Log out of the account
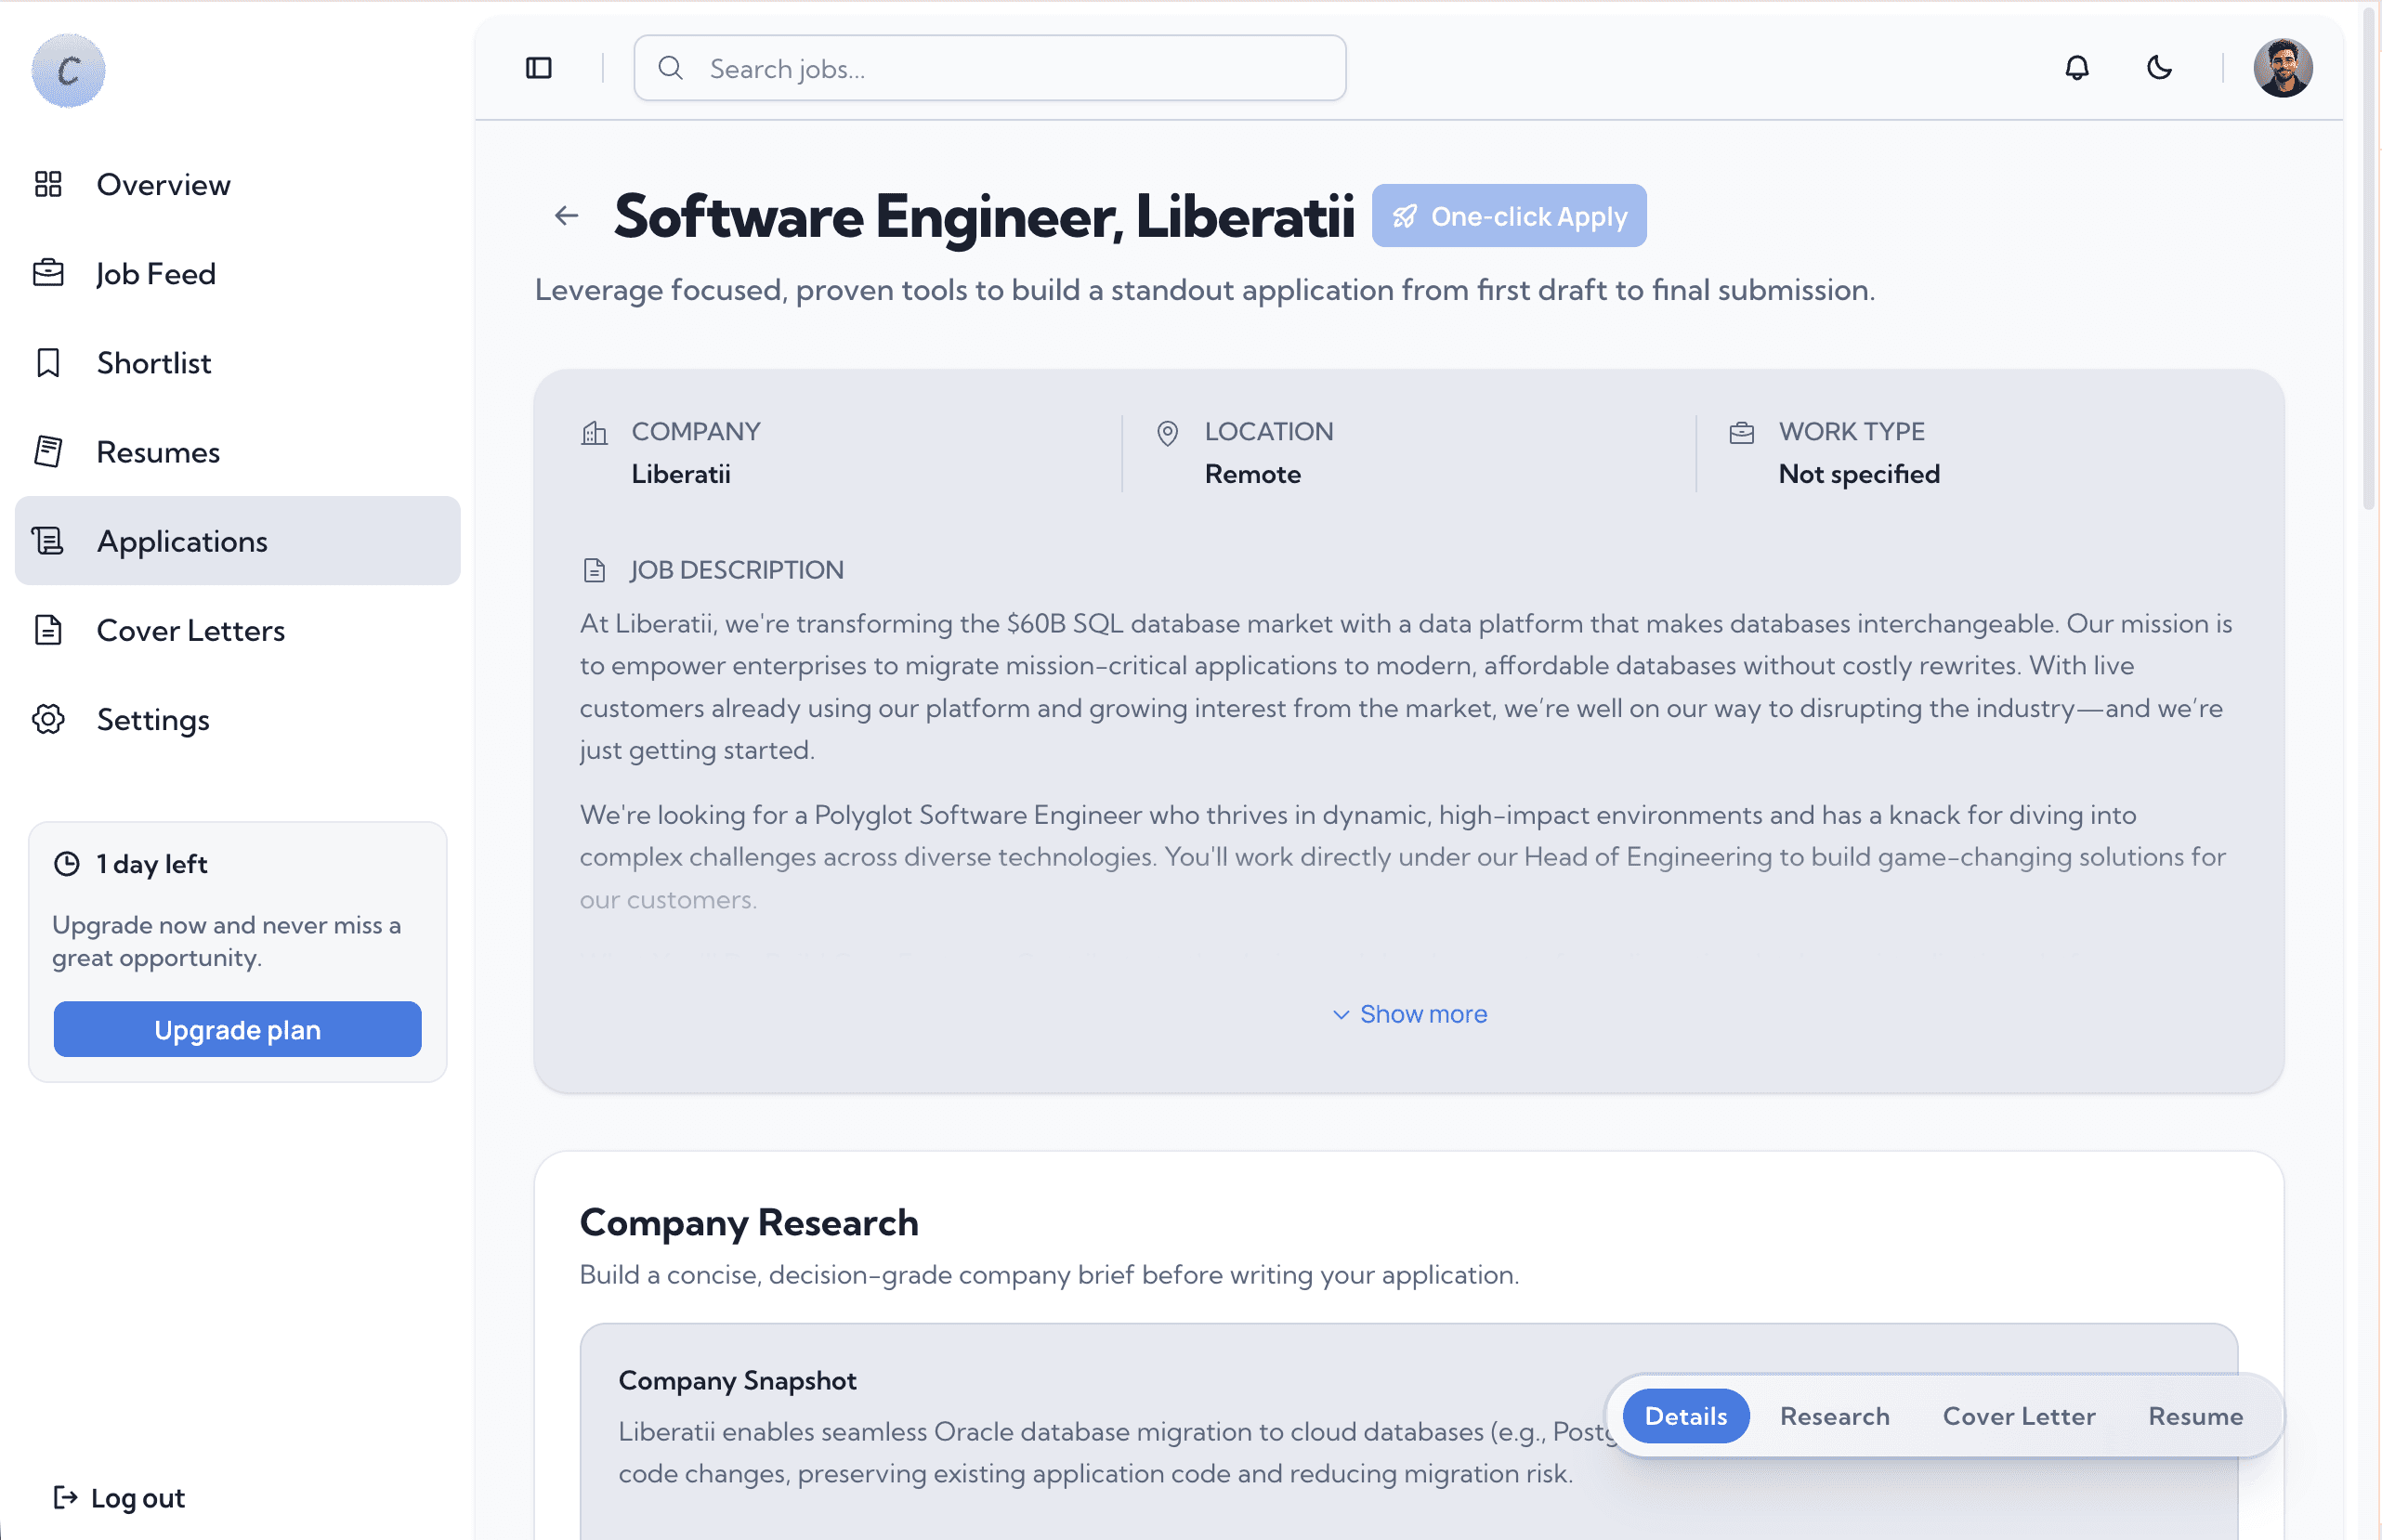2382x1540 pixels. click(119, 1497)
